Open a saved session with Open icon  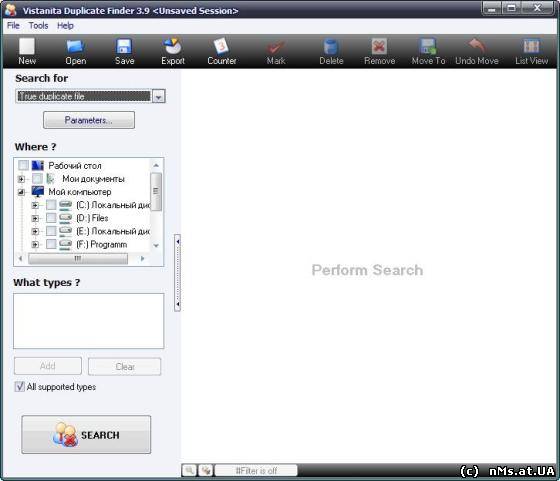pos(75,46)
